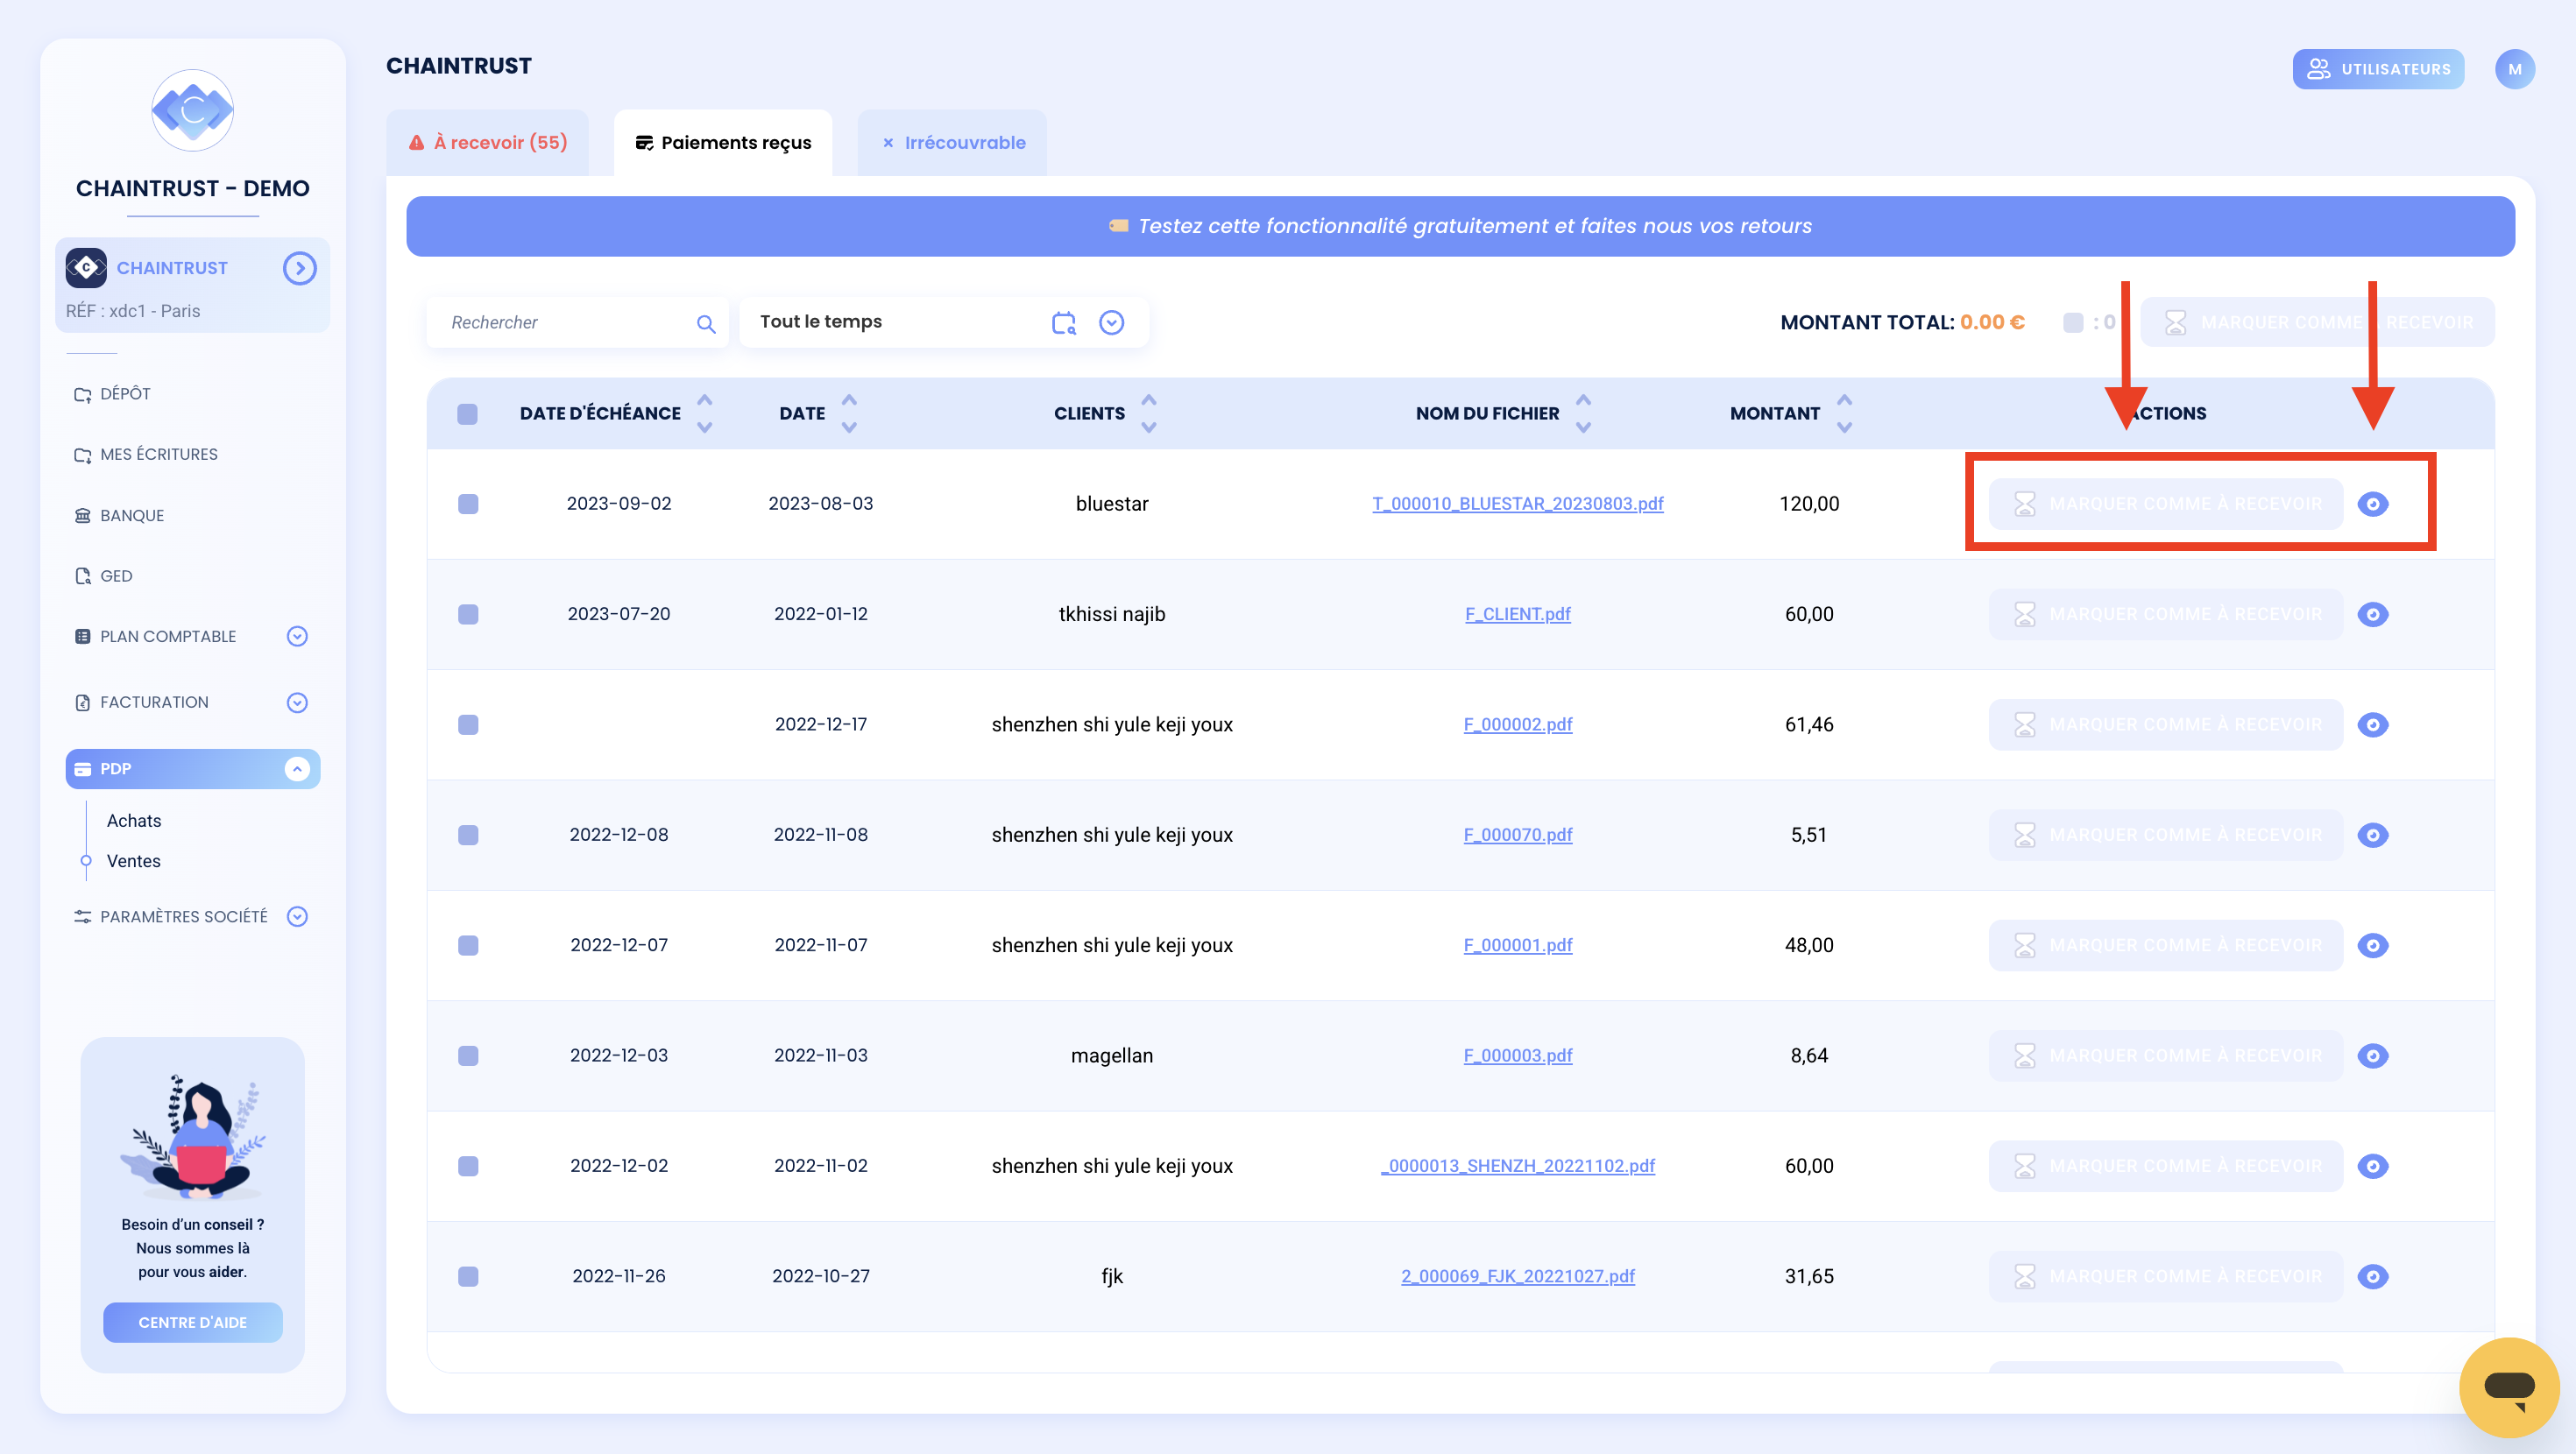
Task: Sort by NOM DU FICHIER column arrows
Action: [1583, 413]
